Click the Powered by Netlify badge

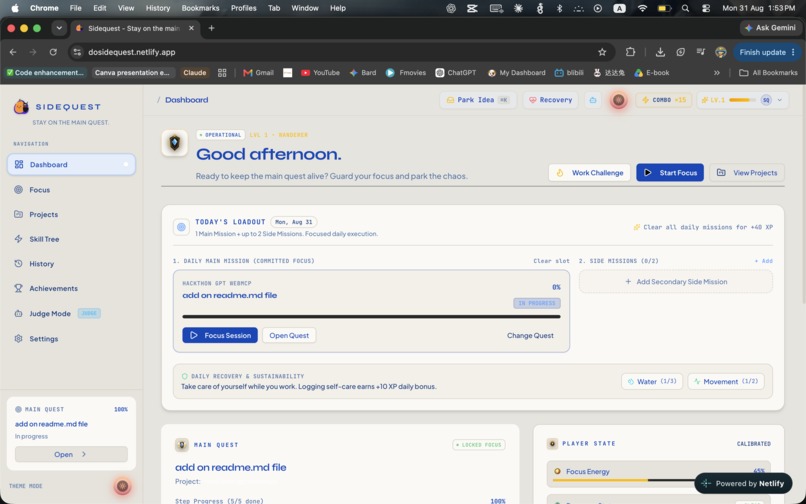point(743,483)
